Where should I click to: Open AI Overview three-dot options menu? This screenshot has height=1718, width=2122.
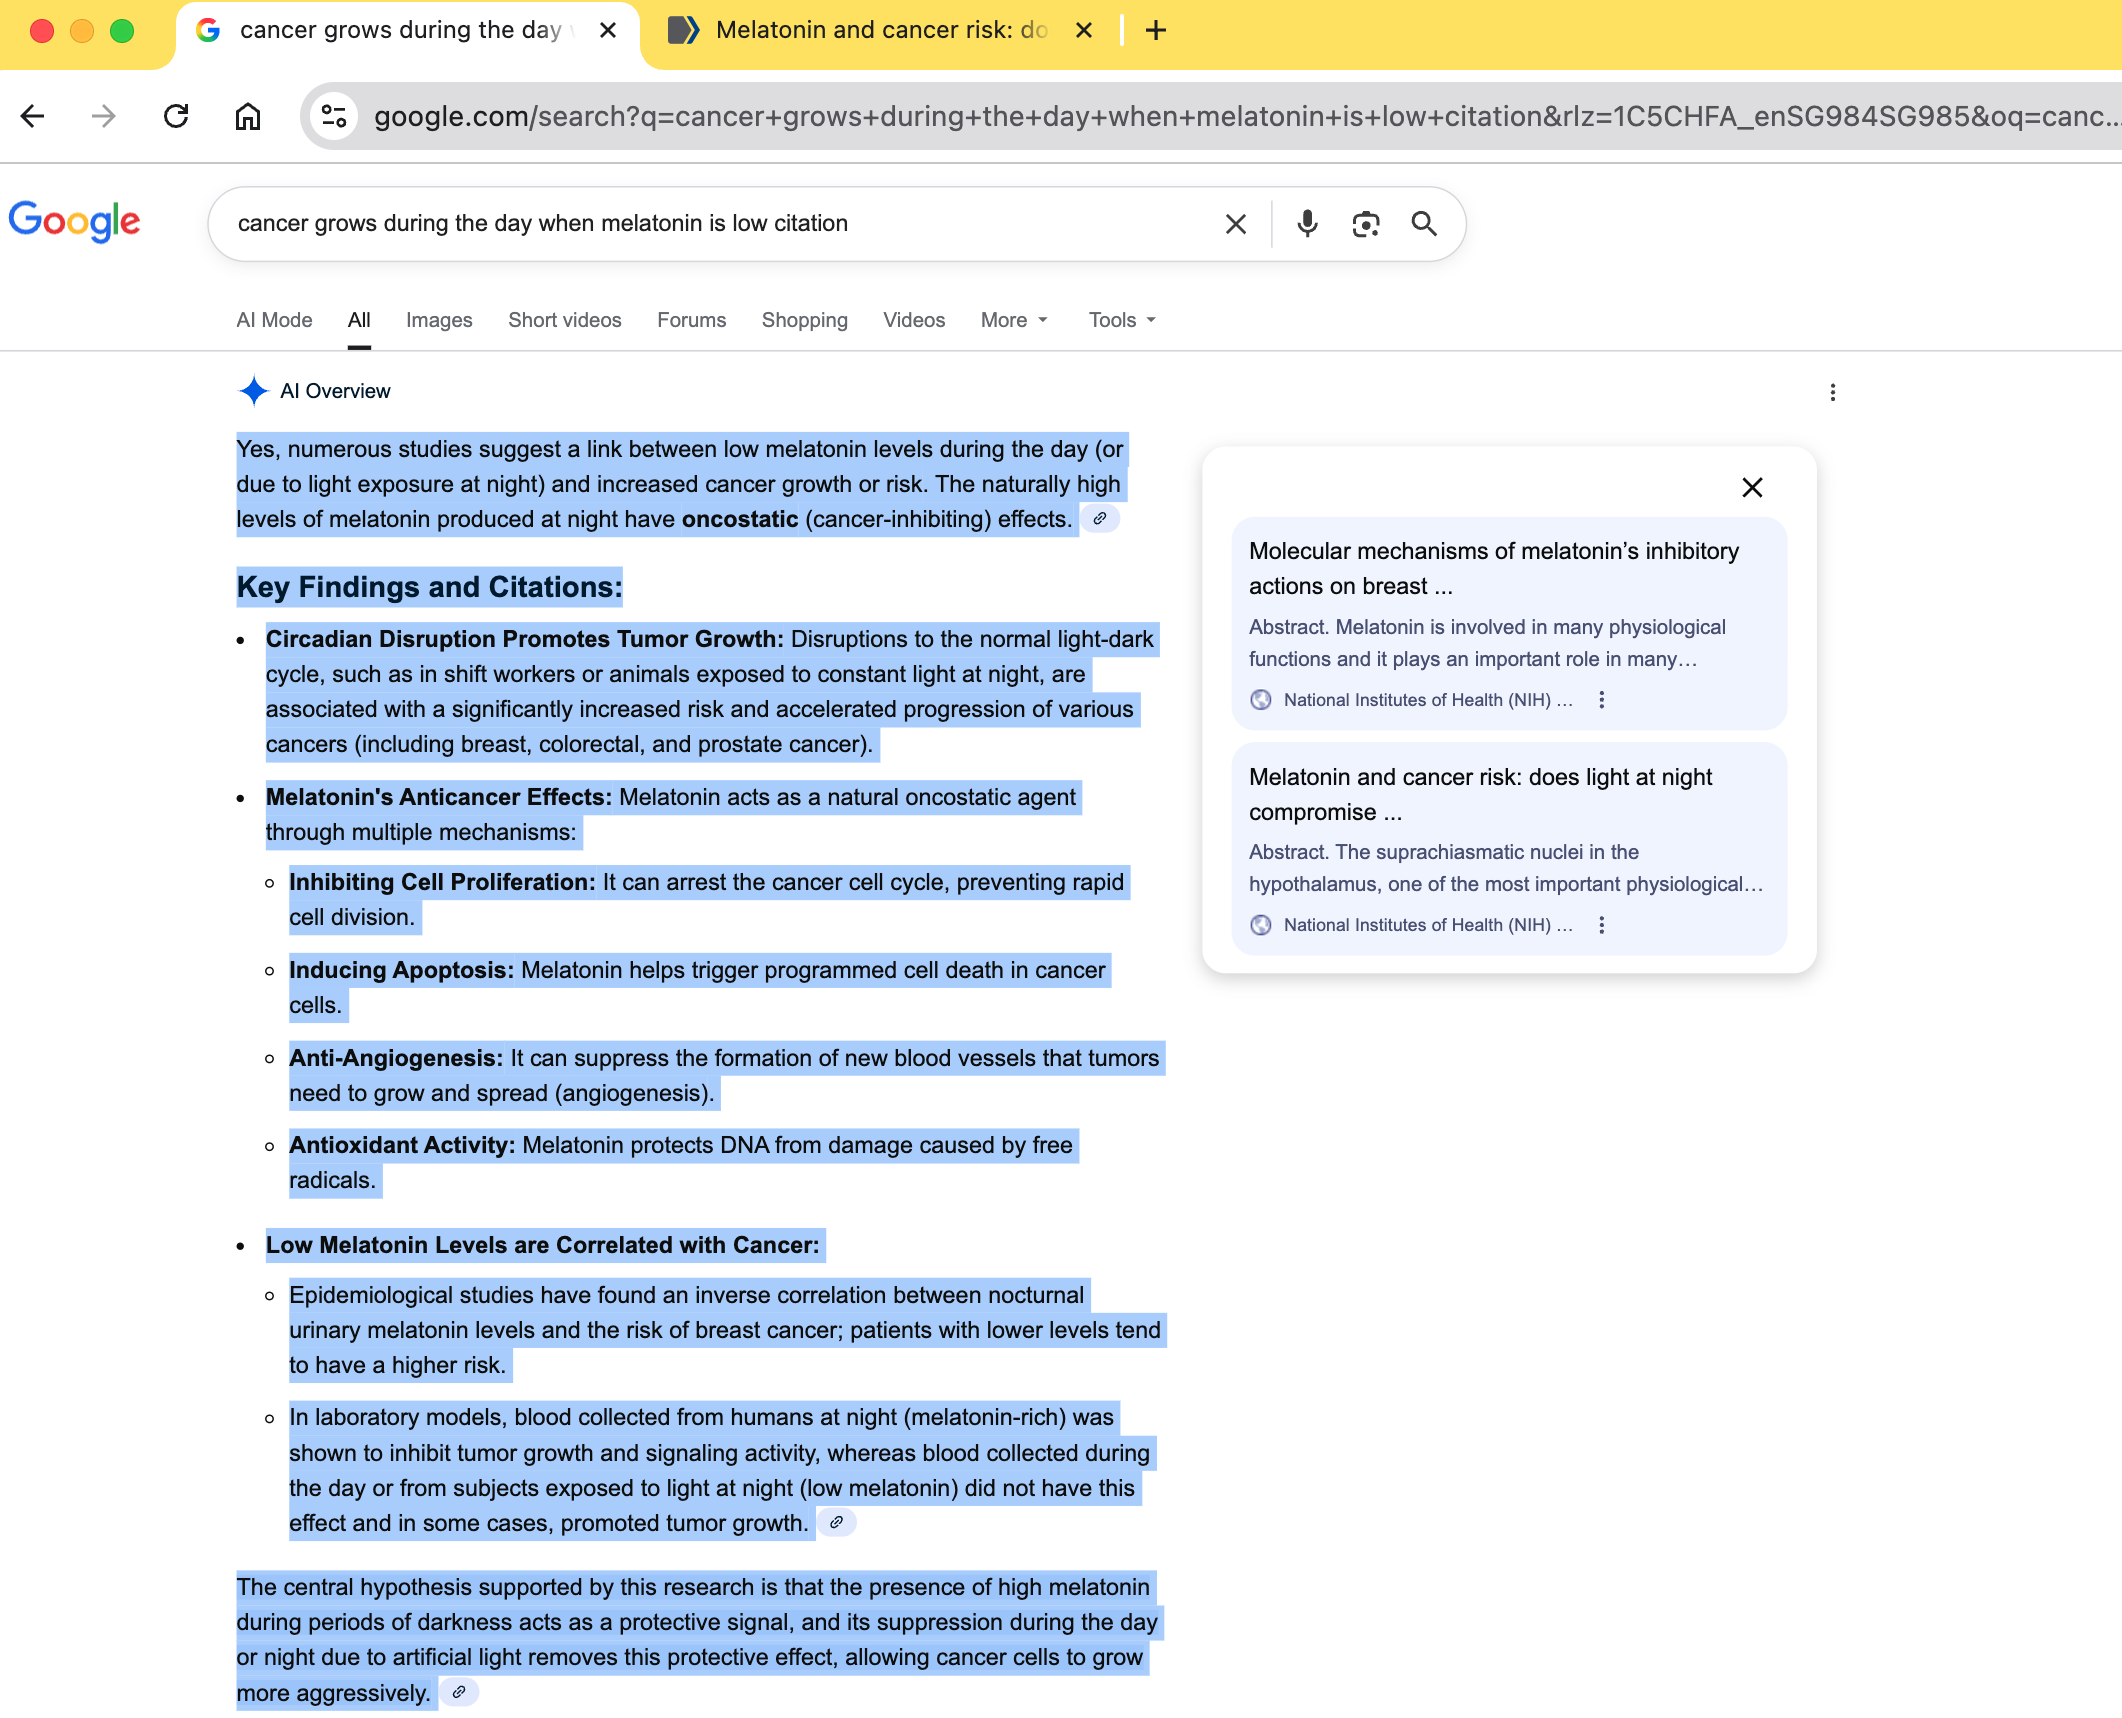[1832, 392]
